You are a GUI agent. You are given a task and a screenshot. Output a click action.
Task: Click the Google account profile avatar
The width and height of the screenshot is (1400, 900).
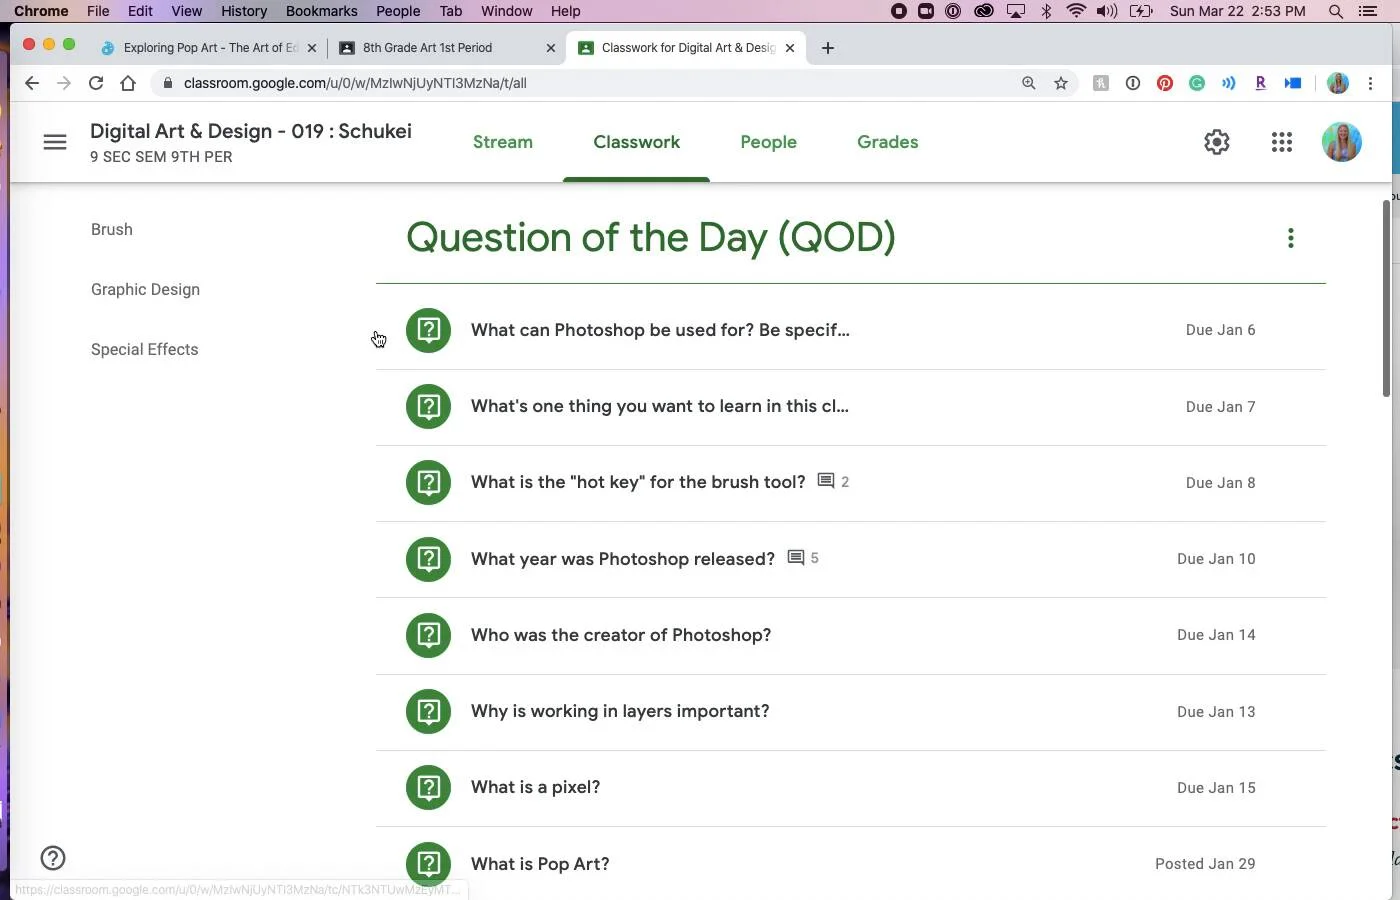click(1341, 142)
